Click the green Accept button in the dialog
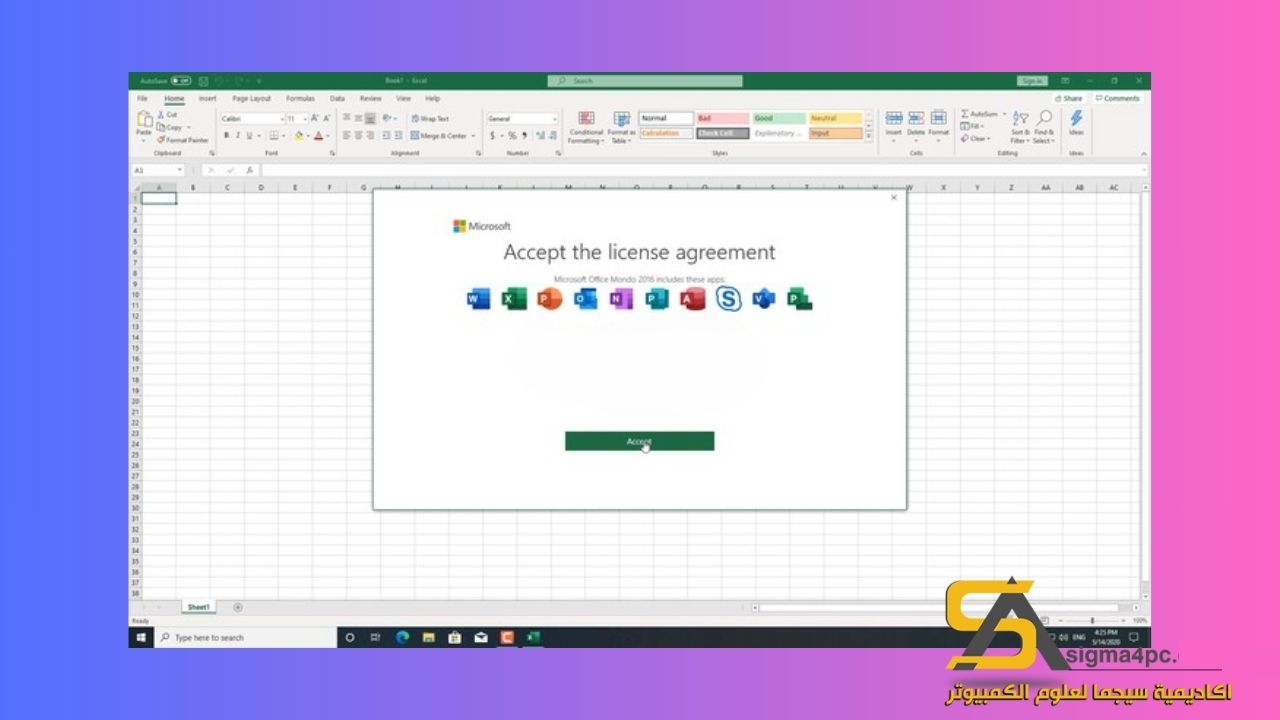The image size is (1280, 720). 639,441
